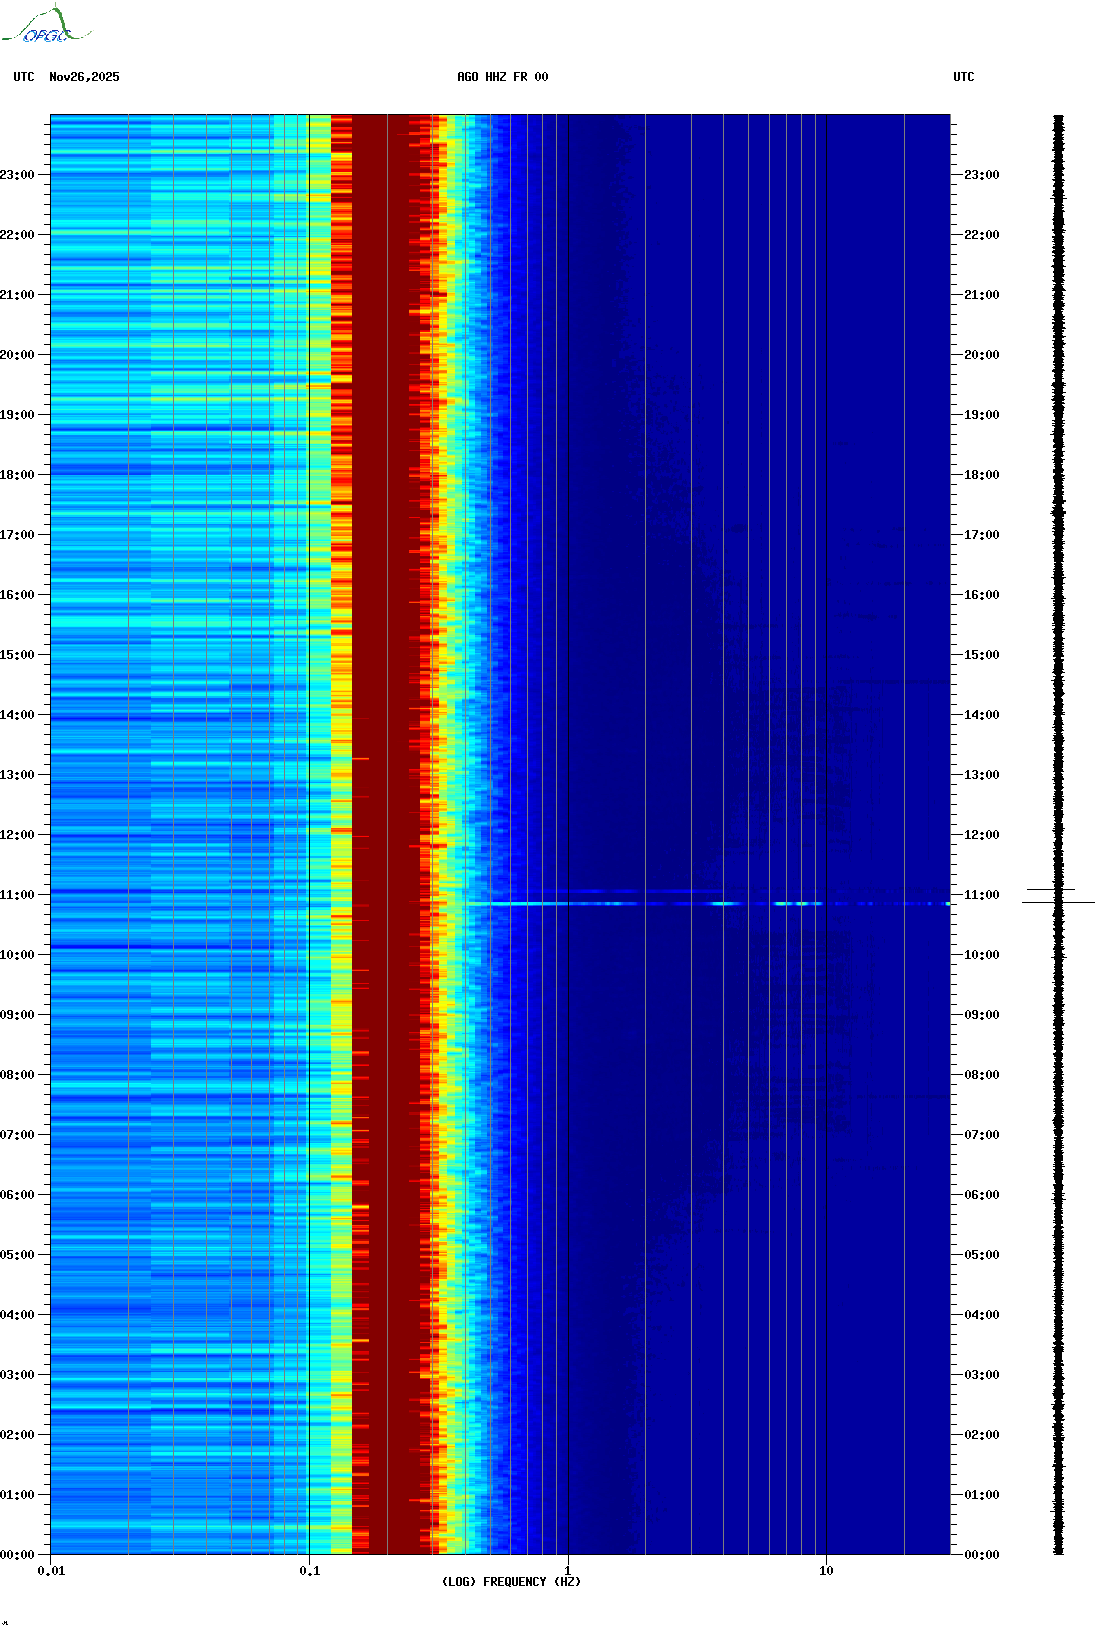
Task: Click the large spike on the seismogram trace
Action: click(1058, 902)
